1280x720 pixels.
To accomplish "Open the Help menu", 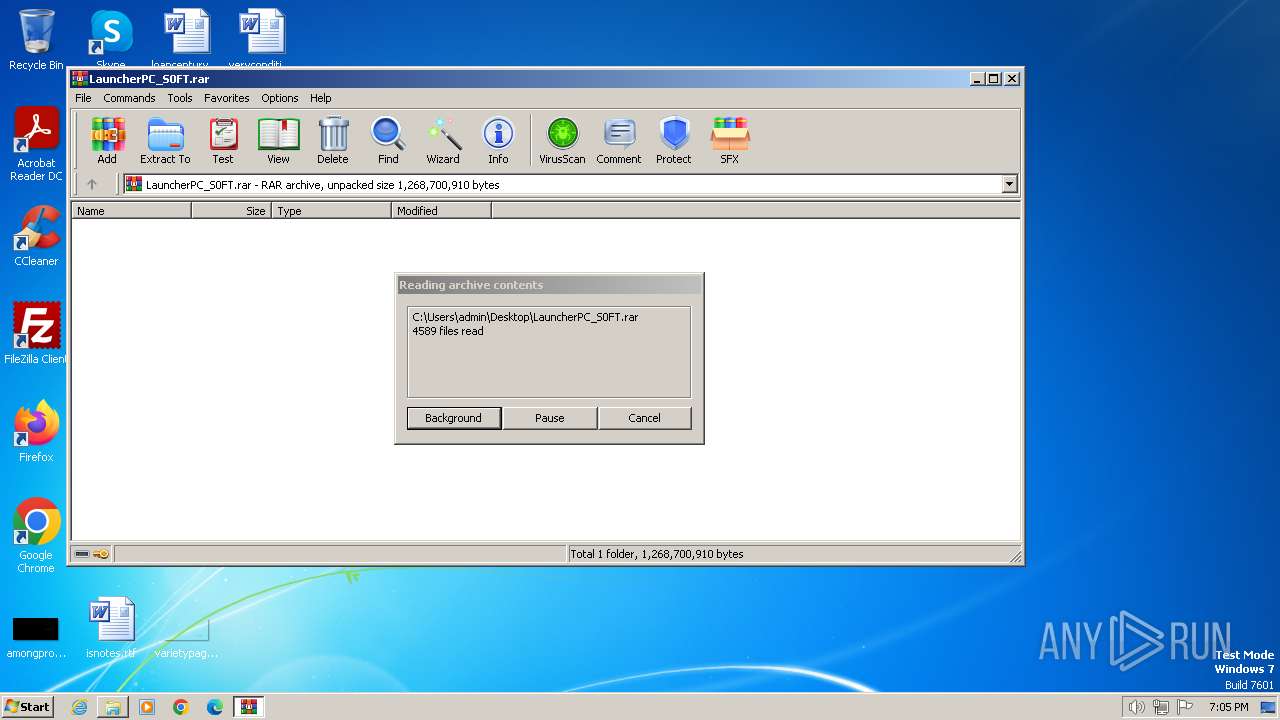I will click(x=320, y=98).
